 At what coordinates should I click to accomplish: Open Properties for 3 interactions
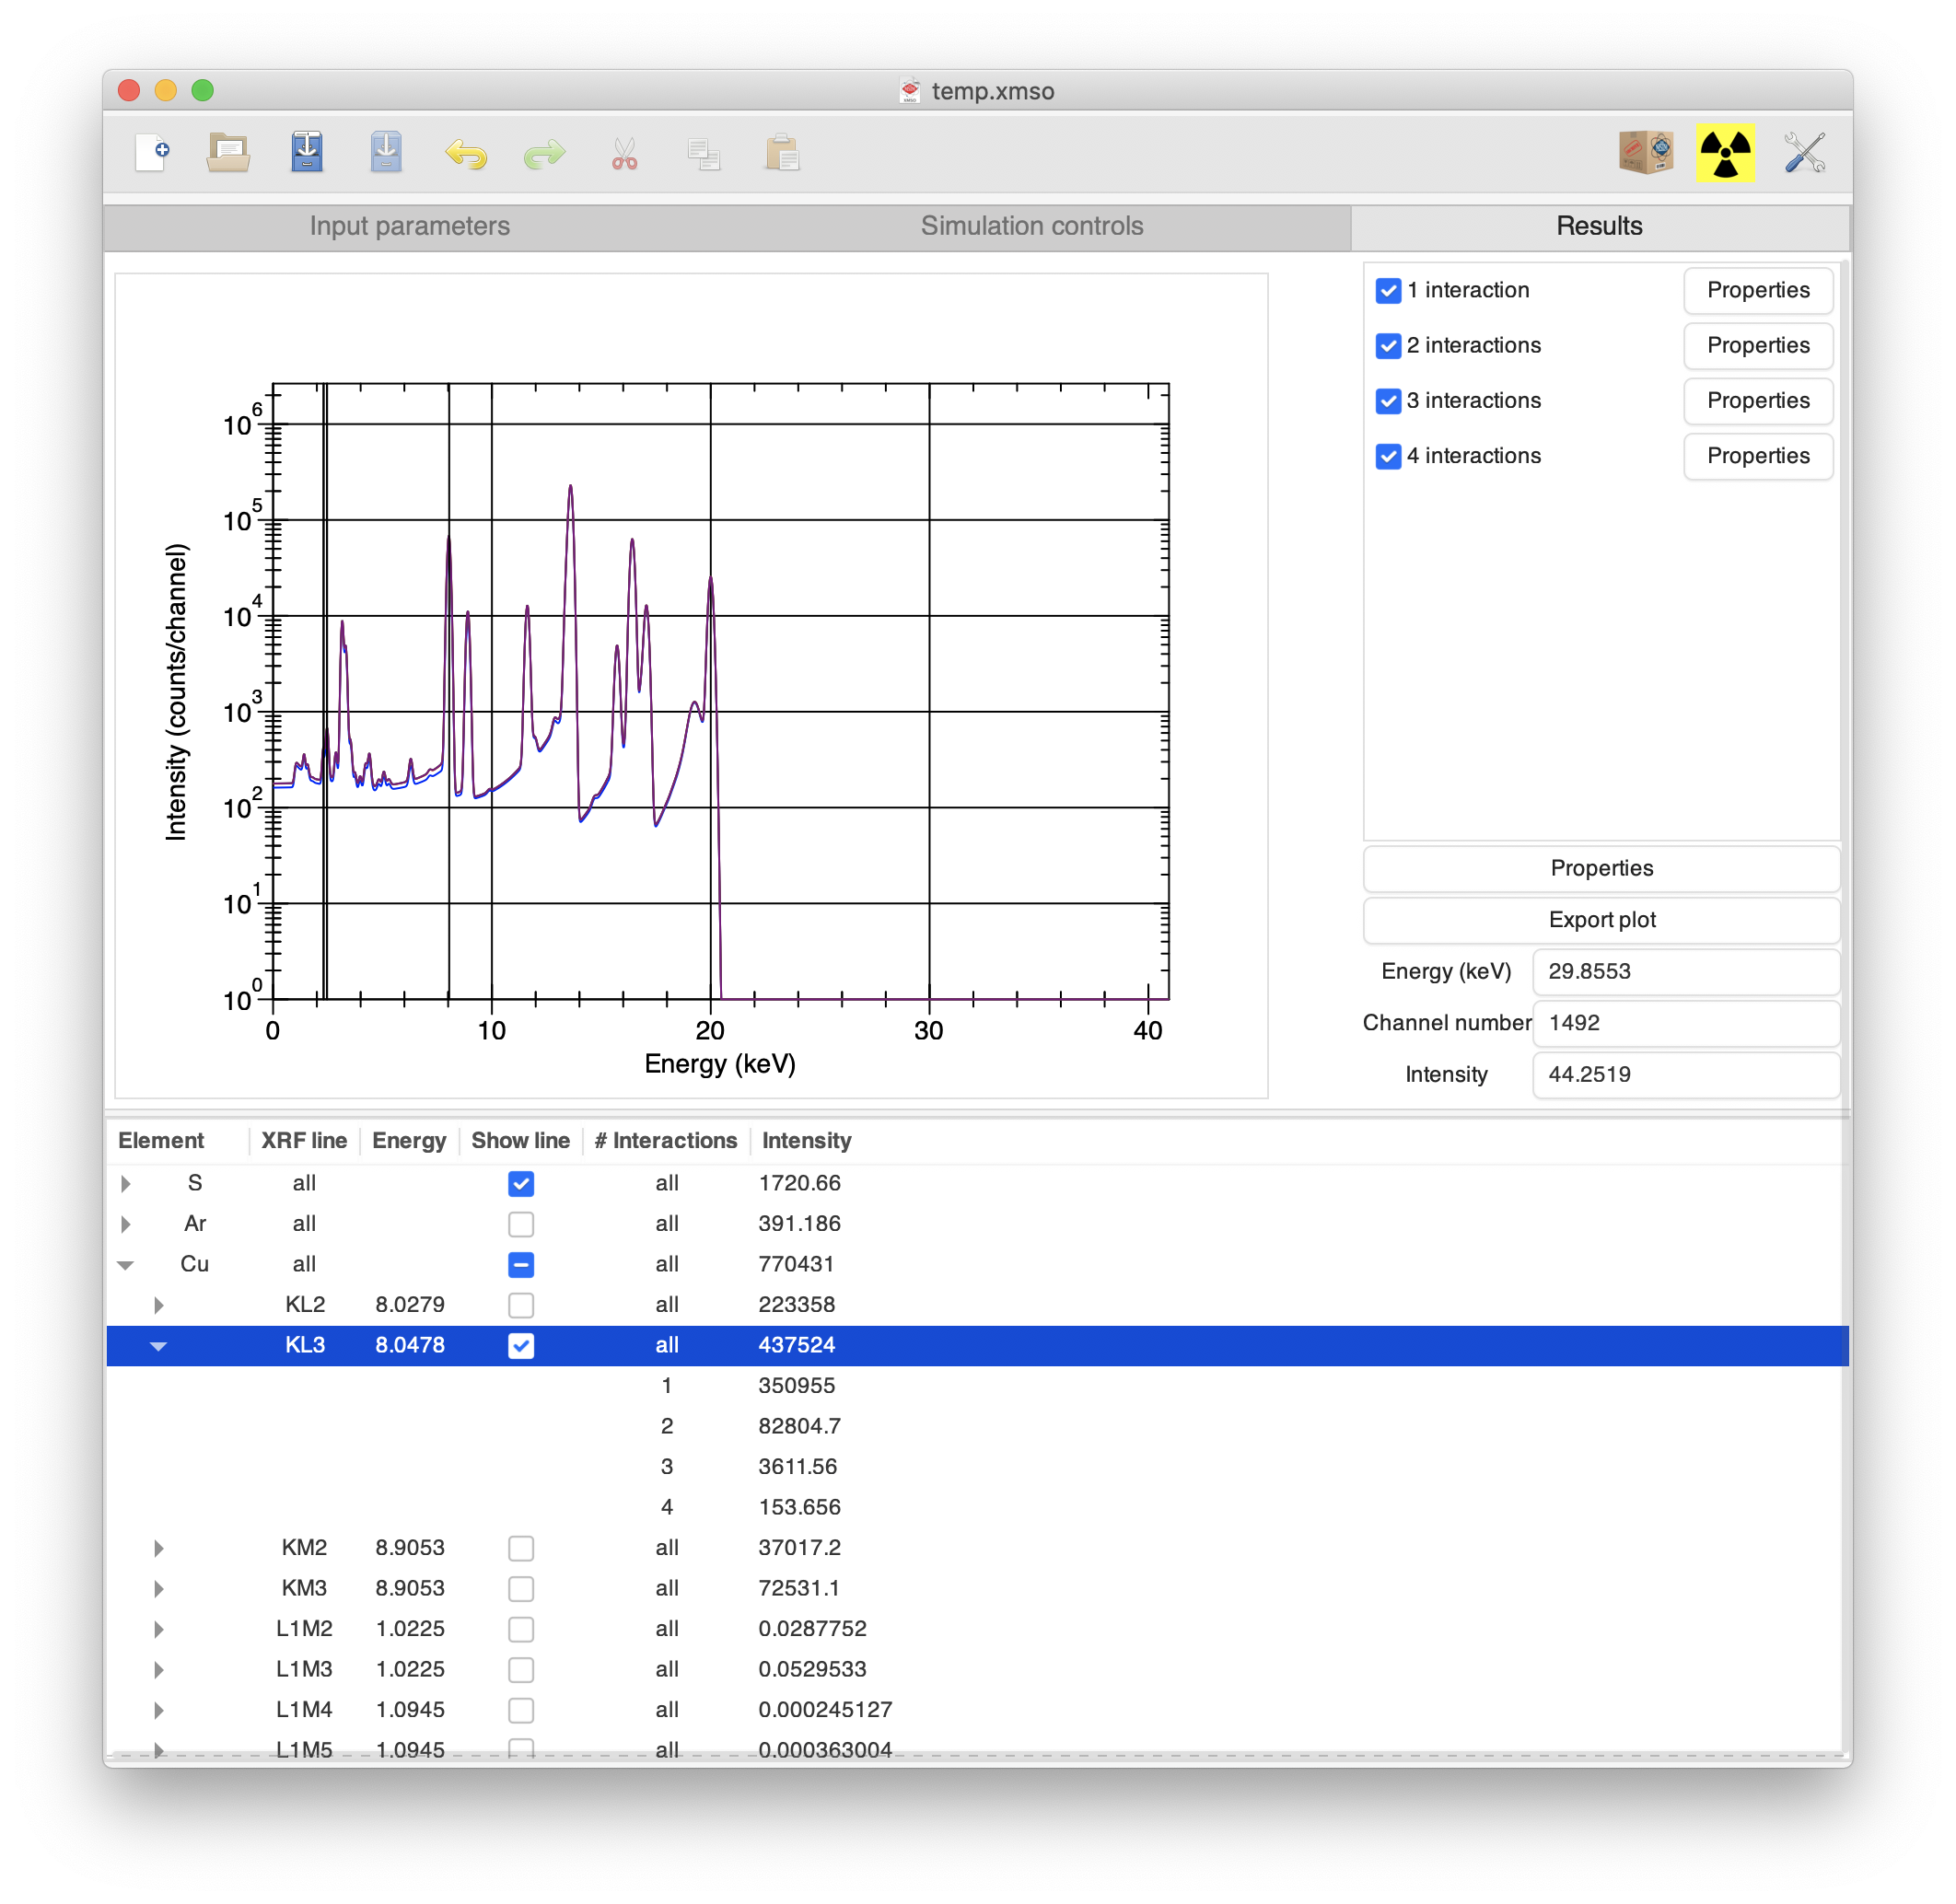click(1757, 400)
